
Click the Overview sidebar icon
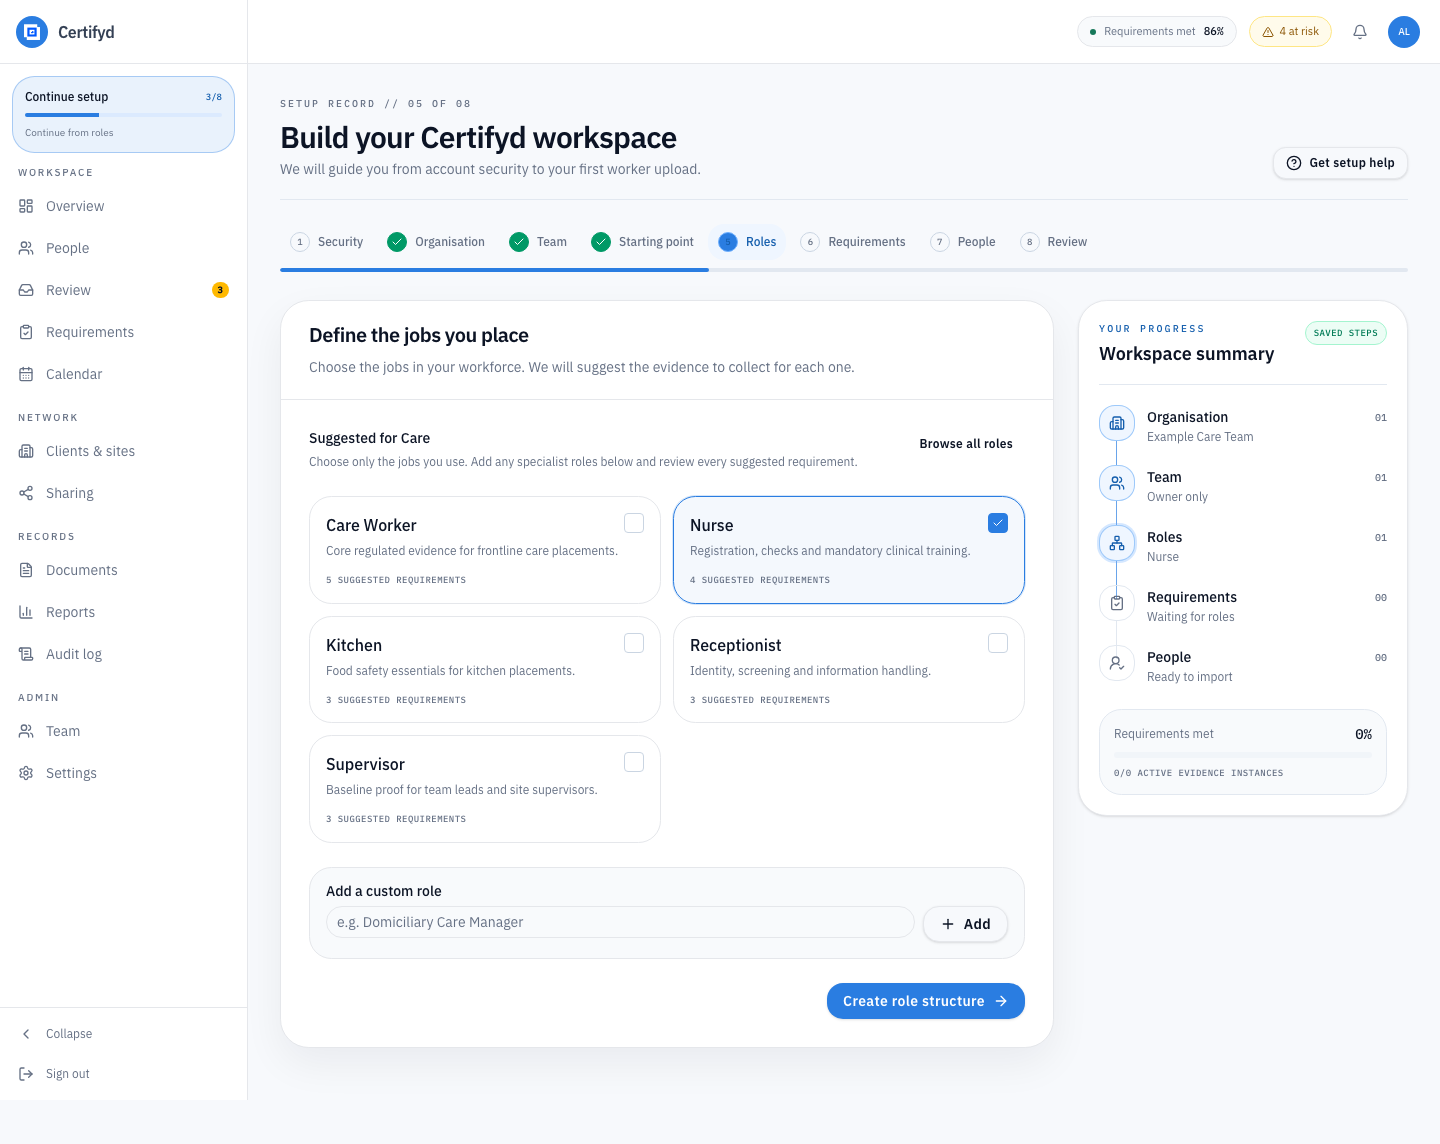point(26,206)
